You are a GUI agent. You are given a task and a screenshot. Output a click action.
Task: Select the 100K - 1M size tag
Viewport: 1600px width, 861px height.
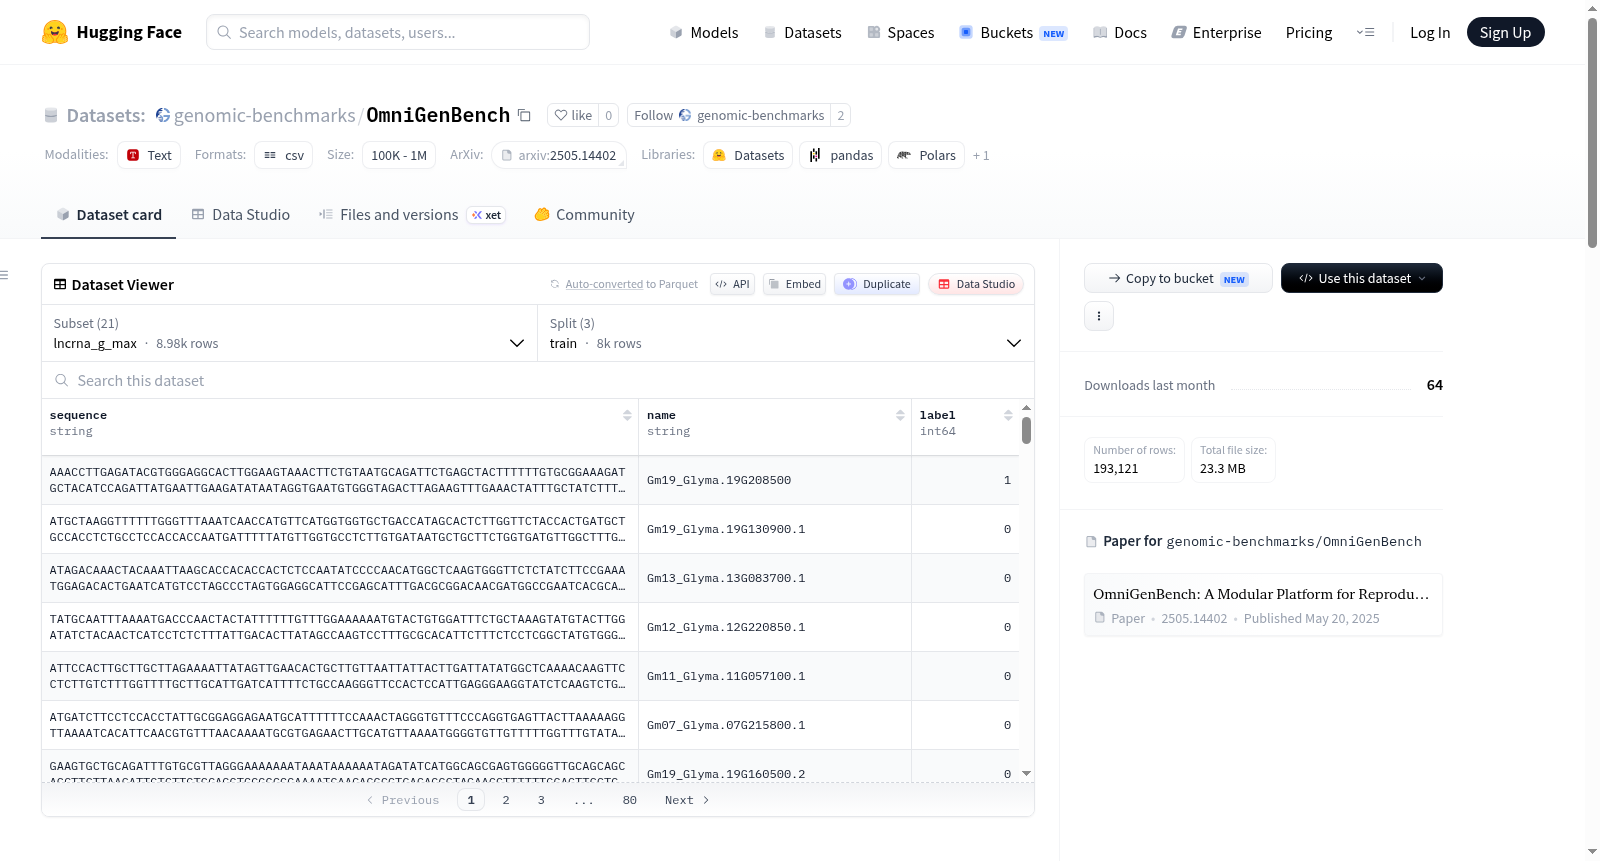[x=399, y=155]
